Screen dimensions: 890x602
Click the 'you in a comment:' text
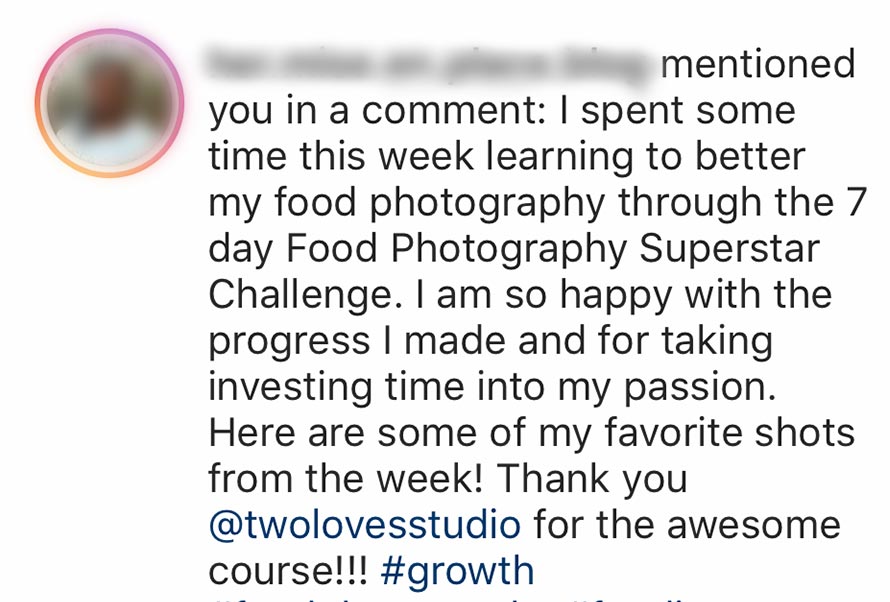click(x=376, y=111)
